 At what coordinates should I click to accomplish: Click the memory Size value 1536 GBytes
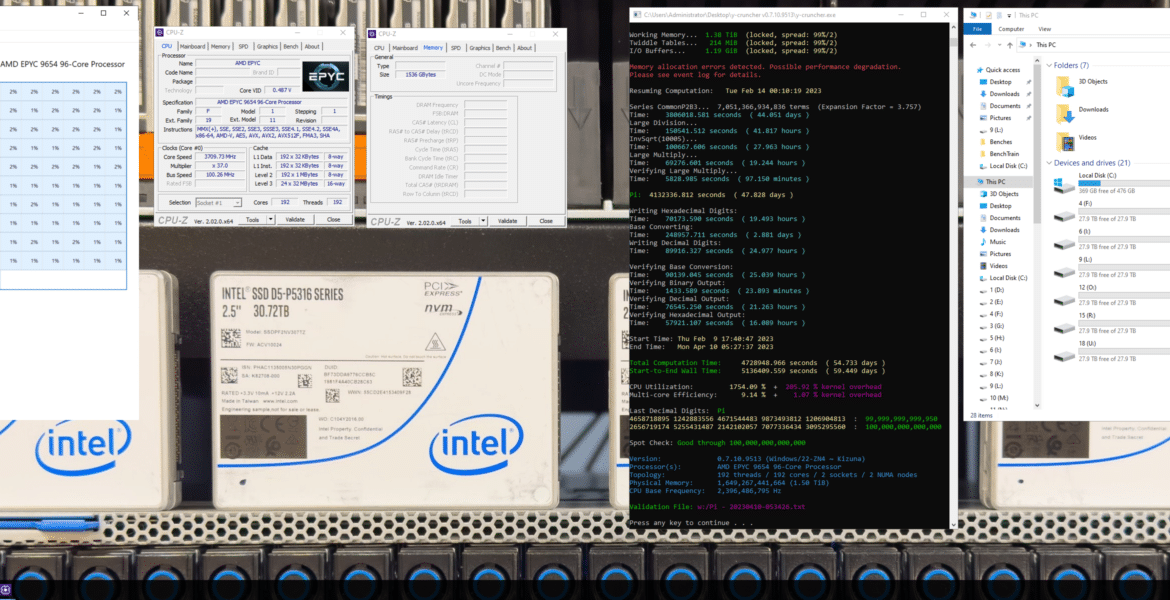pos(420,75)
